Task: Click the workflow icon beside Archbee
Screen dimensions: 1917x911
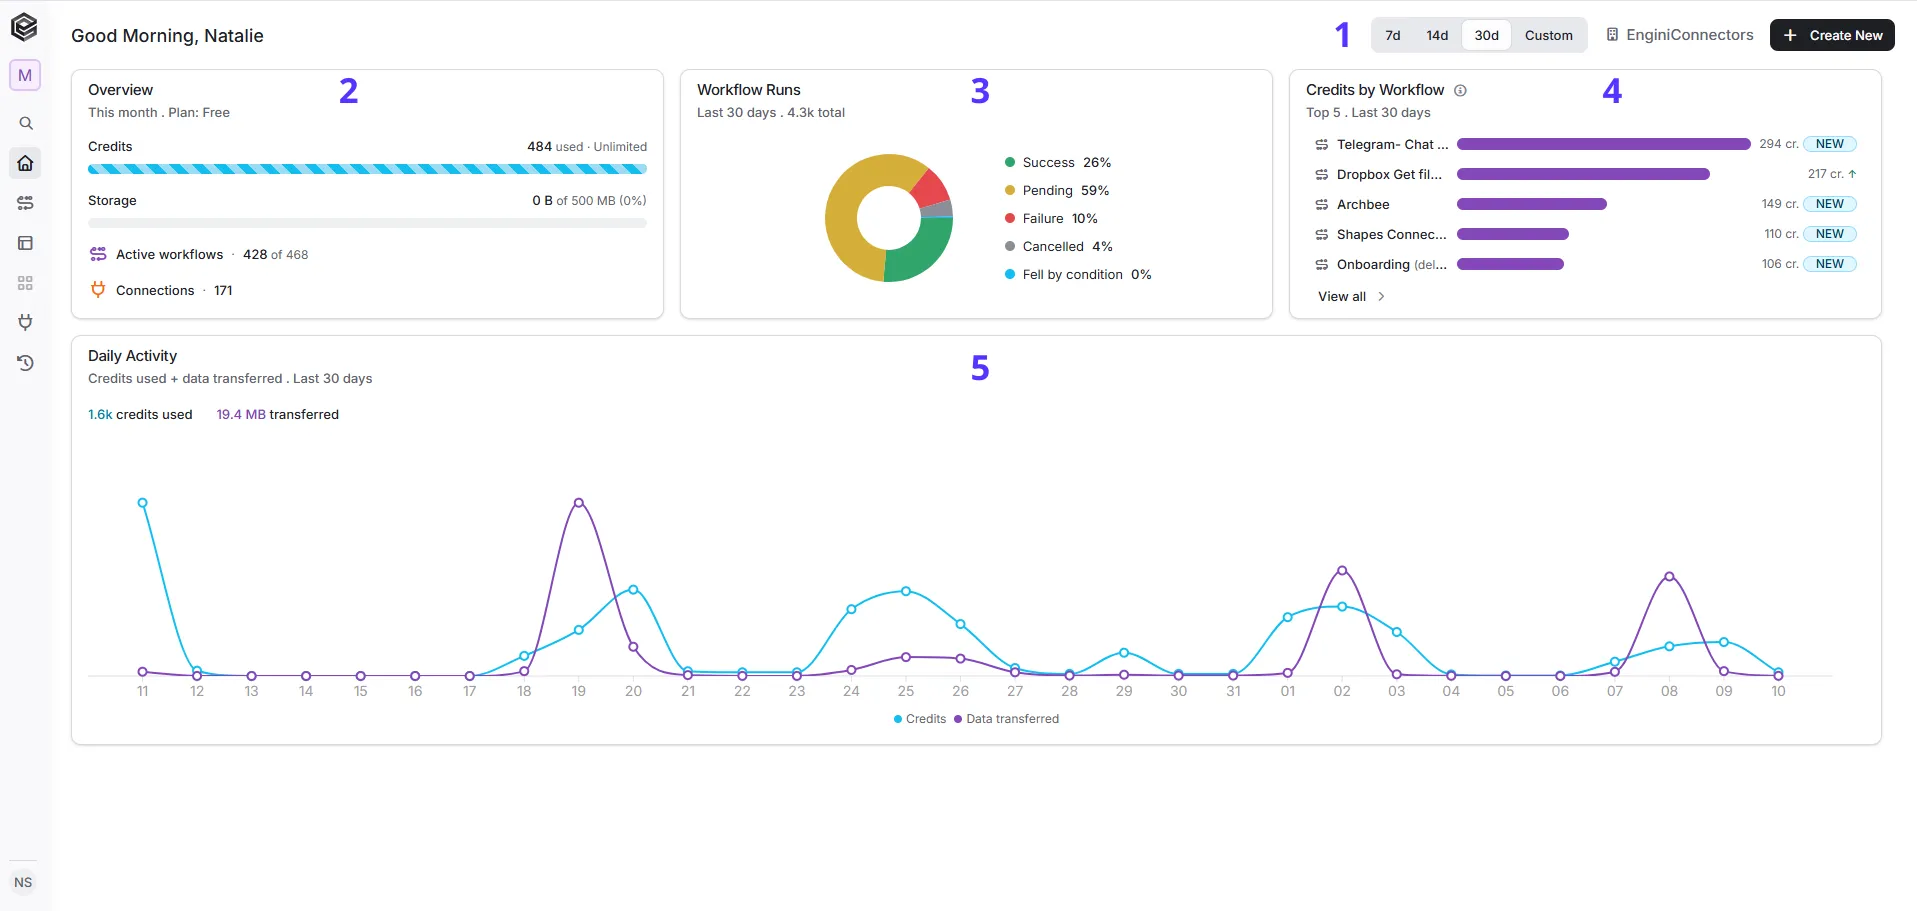Action: tap(1321, 204)
